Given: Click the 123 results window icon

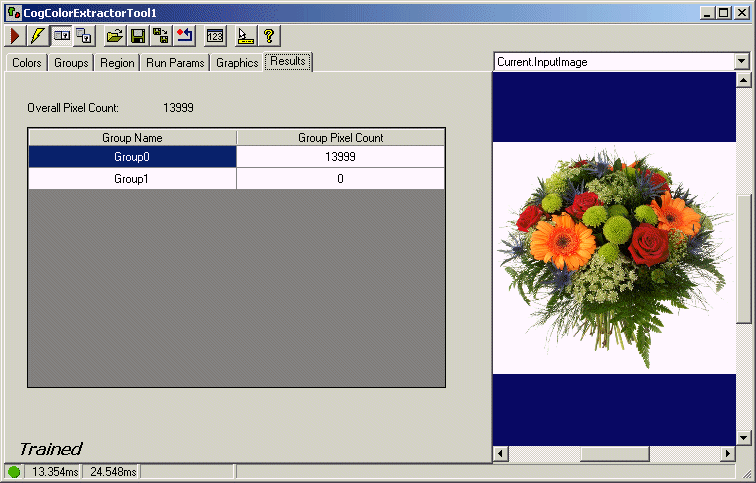Looking at the screenshot, I should 215,36.
